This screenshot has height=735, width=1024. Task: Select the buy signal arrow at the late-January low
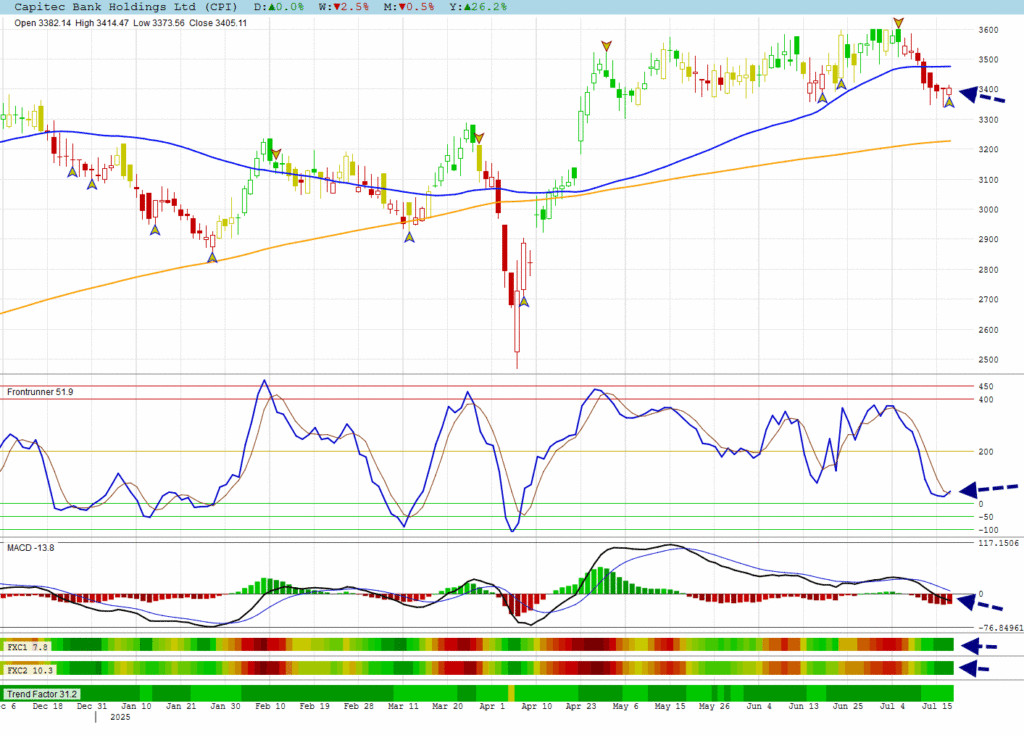[x=212, y=258]
